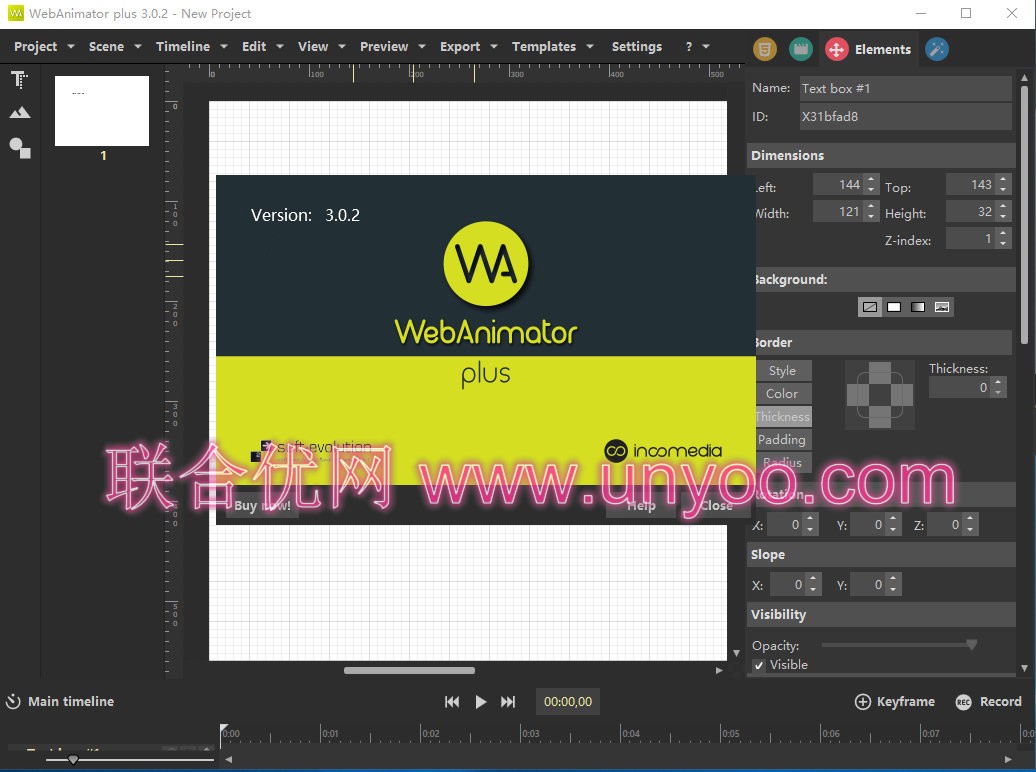Increase the Left dimension value
The height and width of the screenshot is (772, 1036).
point(871,179)
